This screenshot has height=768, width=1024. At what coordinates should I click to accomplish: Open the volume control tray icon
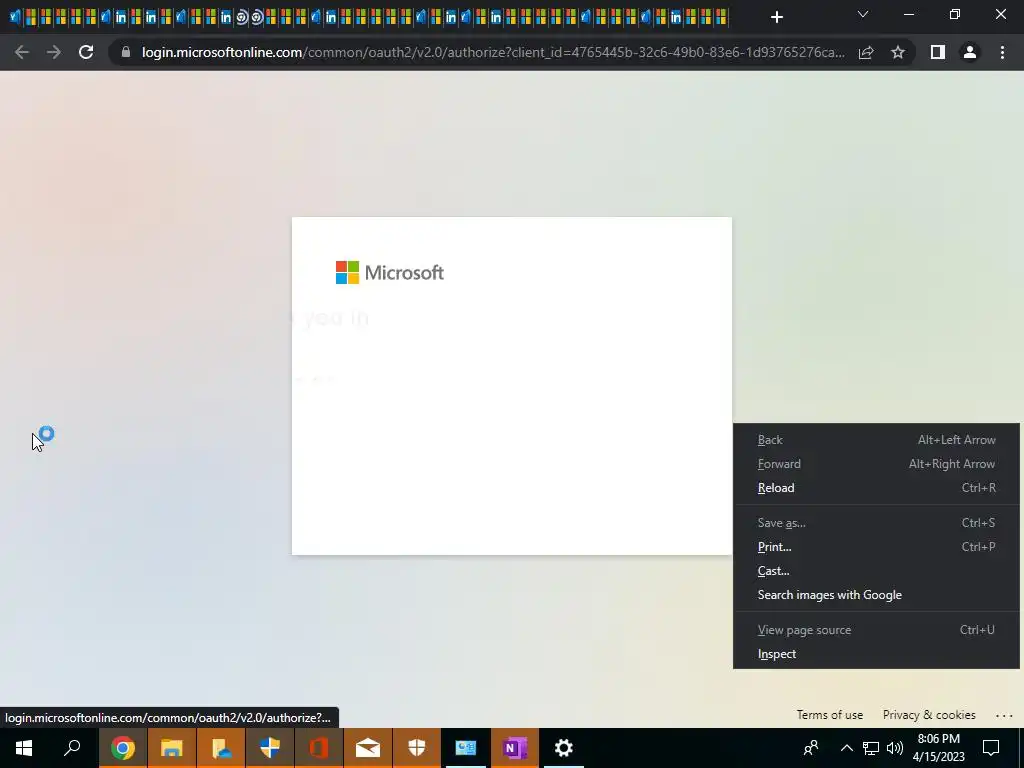[x=895, y=748]
